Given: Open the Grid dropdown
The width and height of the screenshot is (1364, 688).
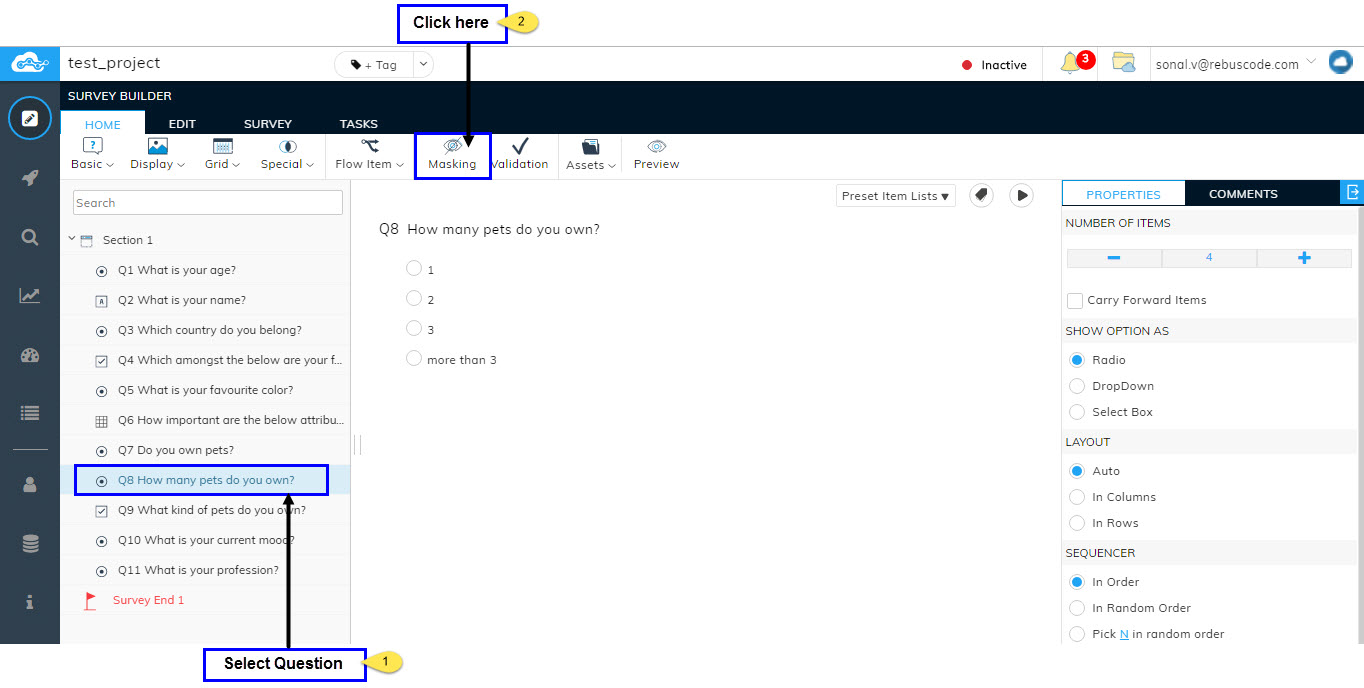Looking at the screenshot, I should 222,155.
